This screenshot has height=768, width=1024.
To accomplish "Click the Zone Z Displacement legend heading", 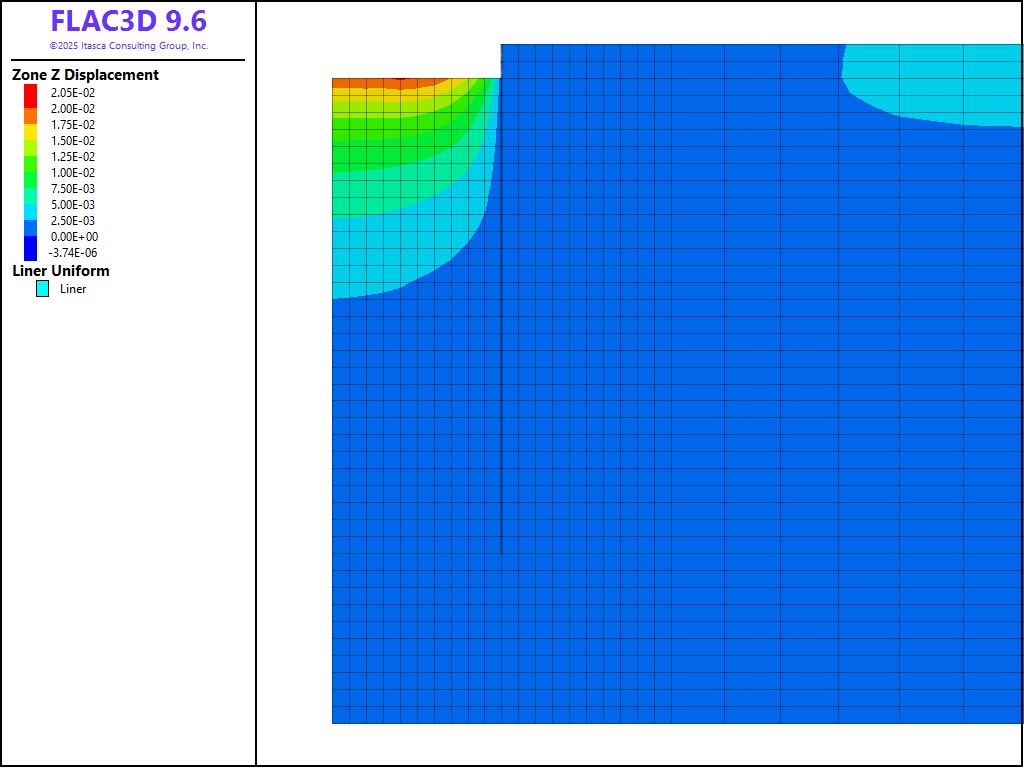I will 85,75.
